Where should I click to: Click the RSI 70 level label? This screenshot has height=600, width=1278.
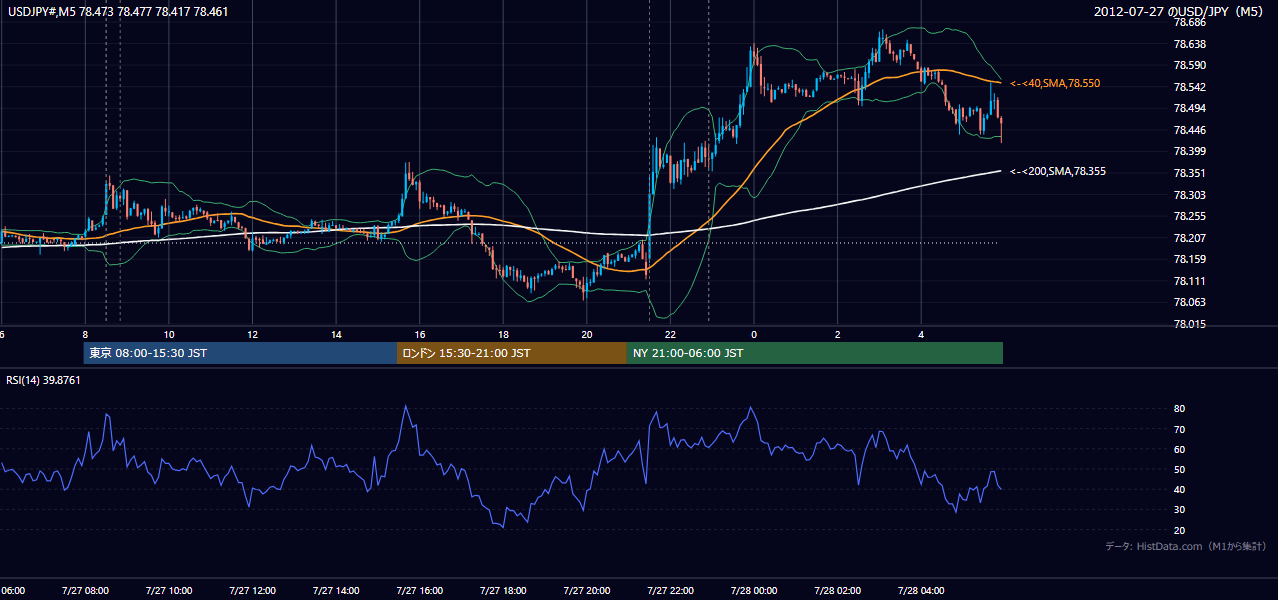[x=1179, y=429]
